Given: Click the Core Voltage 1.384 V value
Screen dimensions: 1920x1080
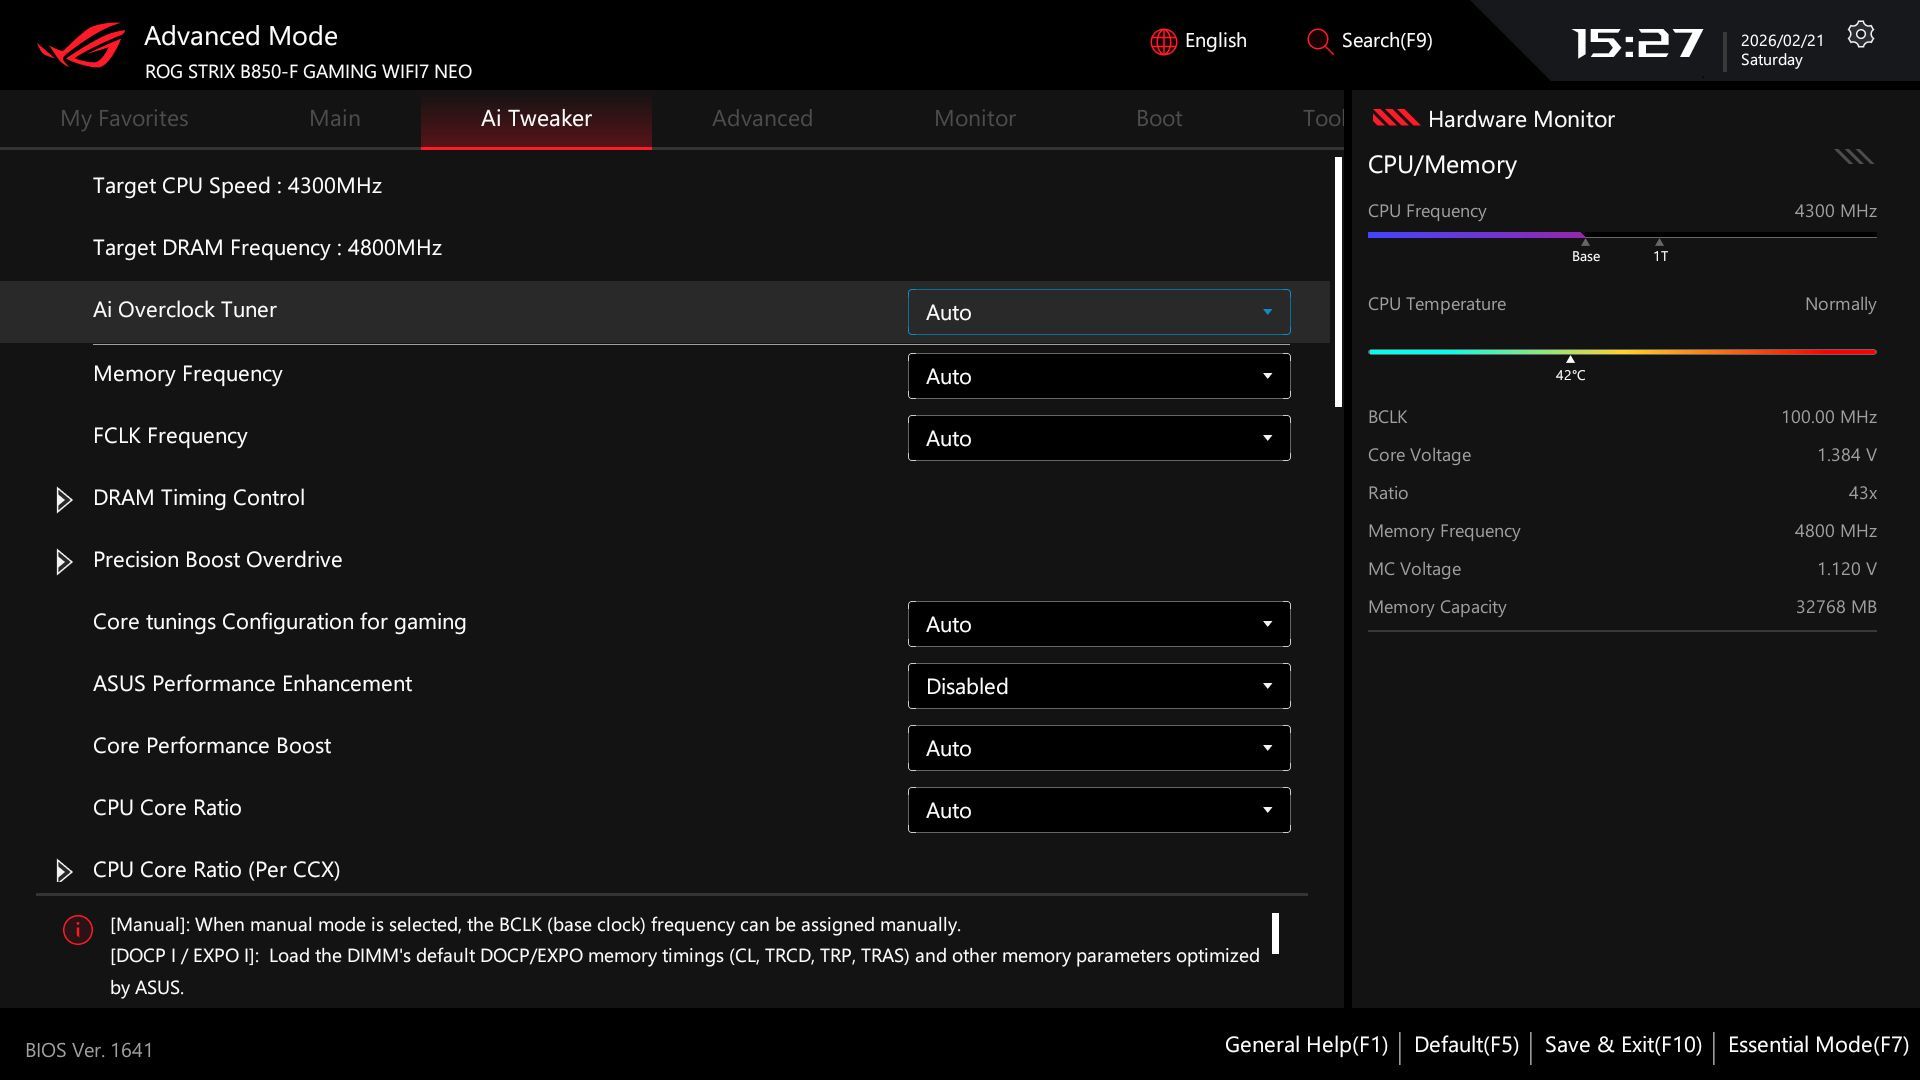Looking at the screenshot, I should pyautogui.click(x=1846, y=455).
